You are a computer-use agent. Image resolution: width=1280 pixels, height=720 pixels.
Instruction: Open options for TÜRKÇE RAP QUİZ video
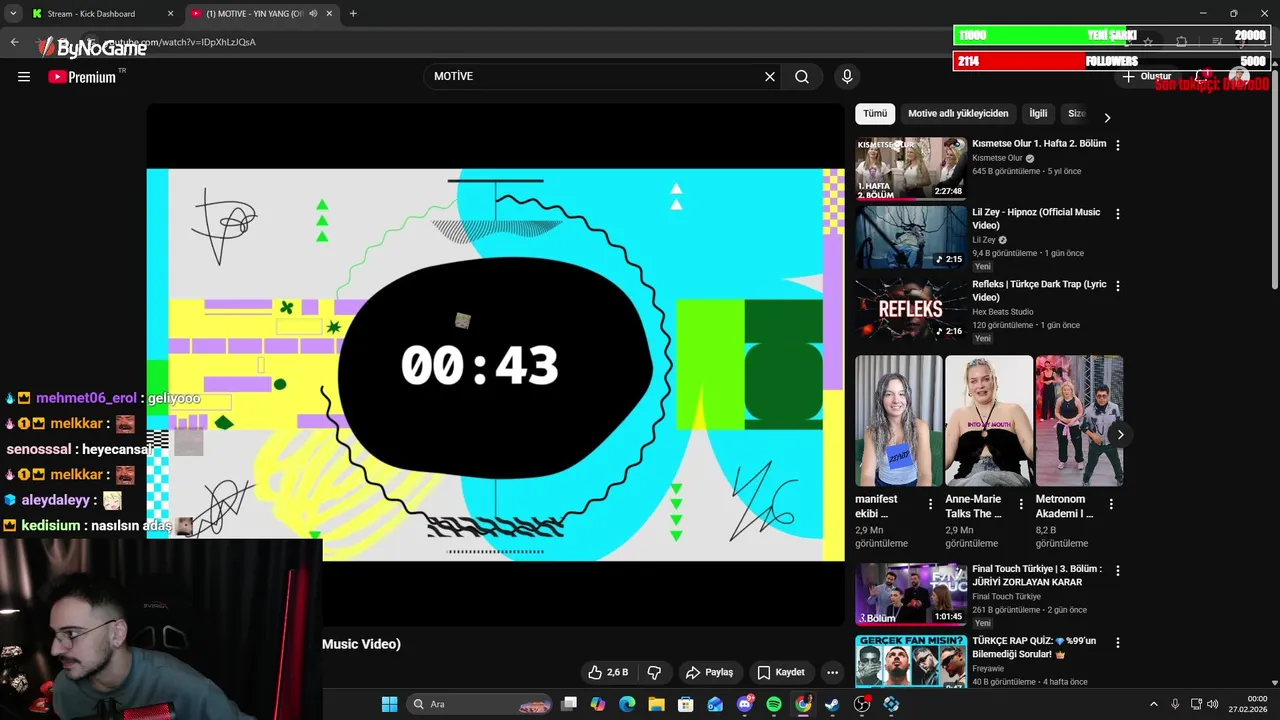(x=1117, y=643)
